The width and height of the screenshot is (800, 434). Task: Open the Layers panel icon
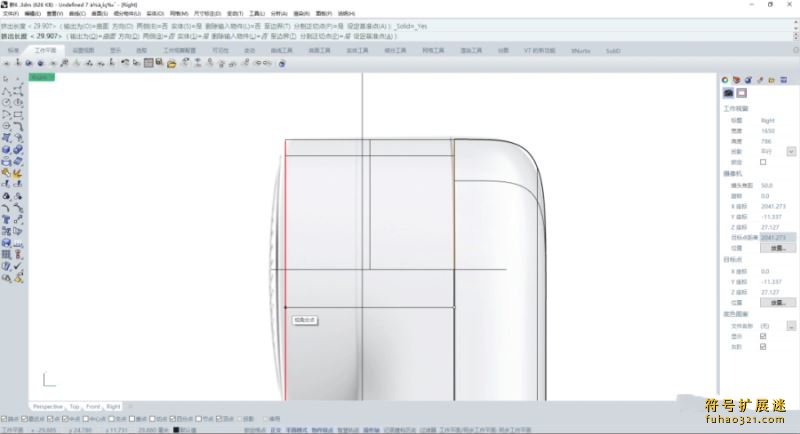point(736,80)
